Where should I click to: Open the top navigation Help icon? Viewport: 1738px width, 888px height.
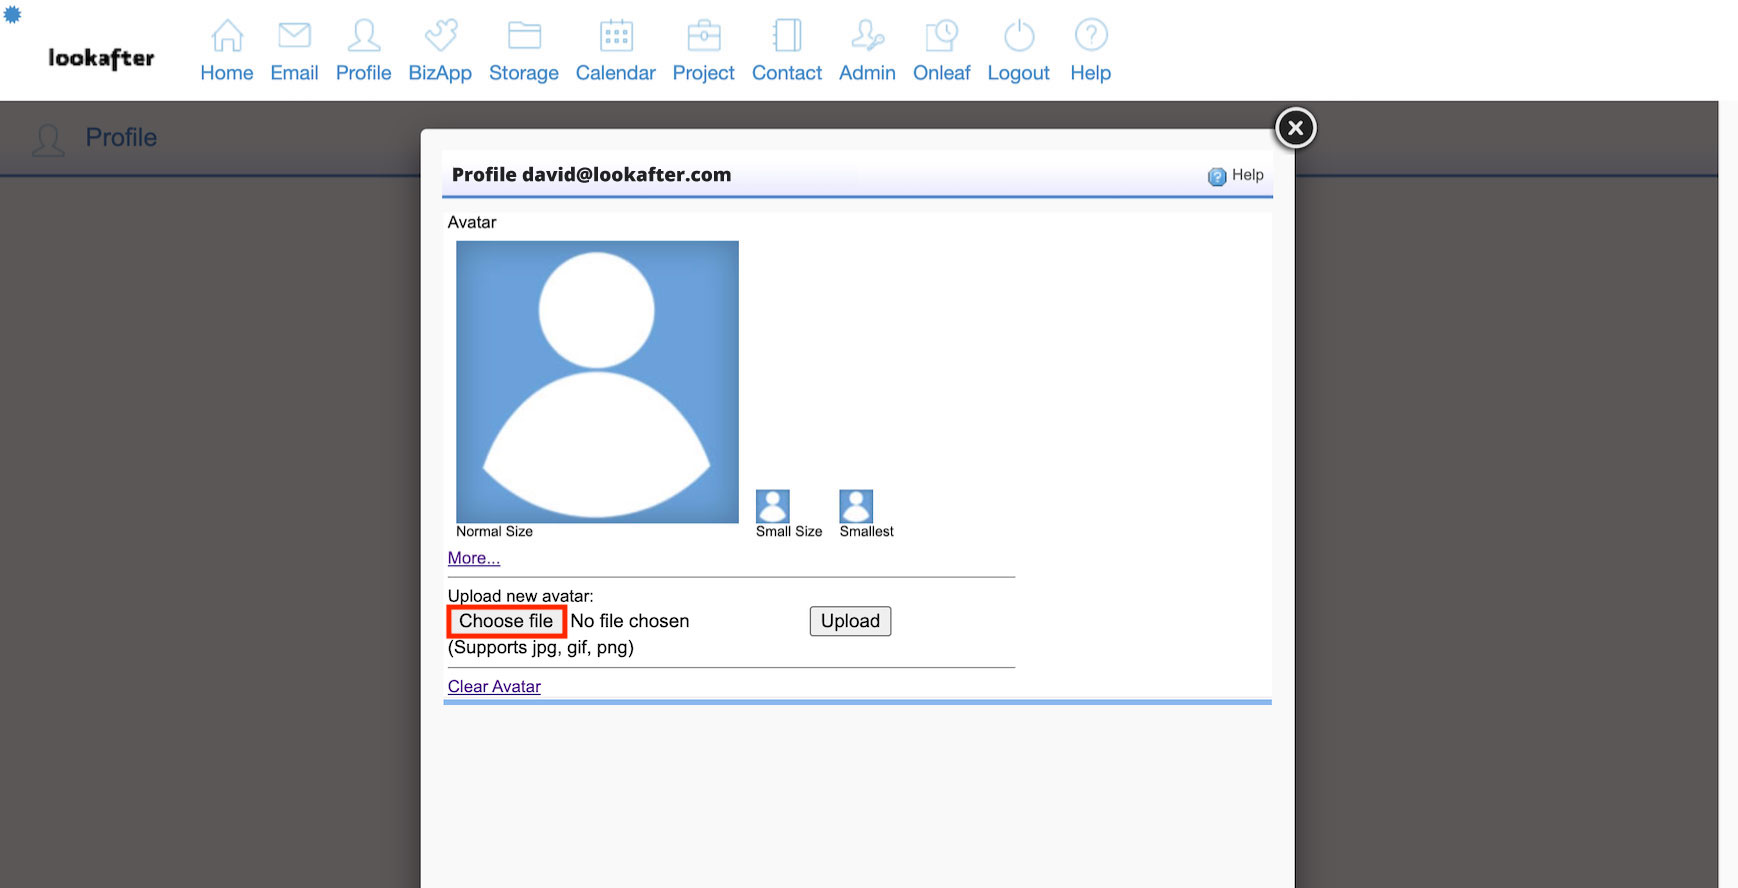[1090, 36]
